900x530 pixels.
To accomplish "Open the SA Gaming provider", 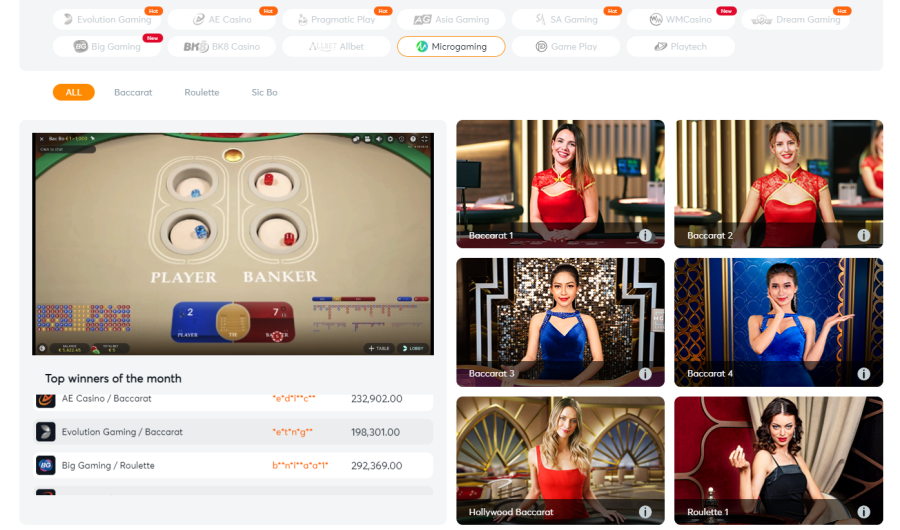I will point(566,20).
